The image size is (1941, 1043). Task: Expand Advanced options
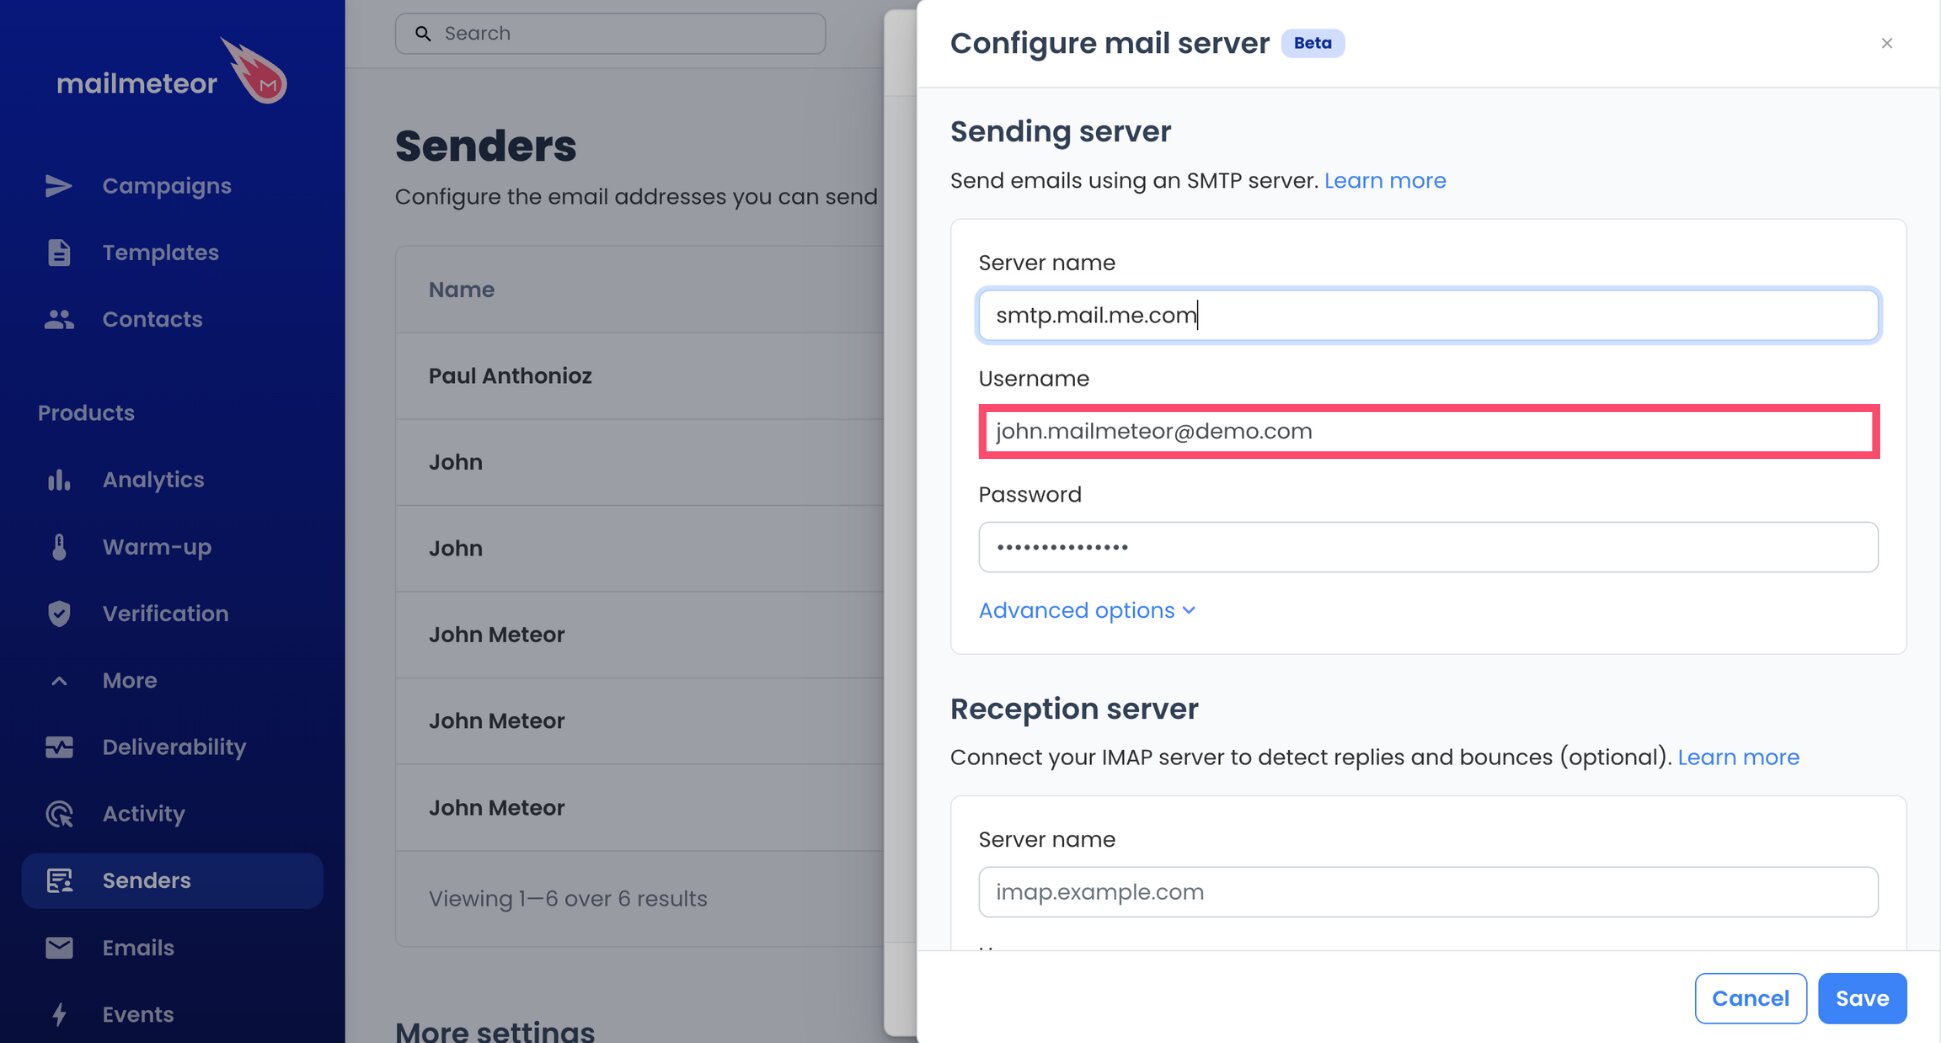1087,610
